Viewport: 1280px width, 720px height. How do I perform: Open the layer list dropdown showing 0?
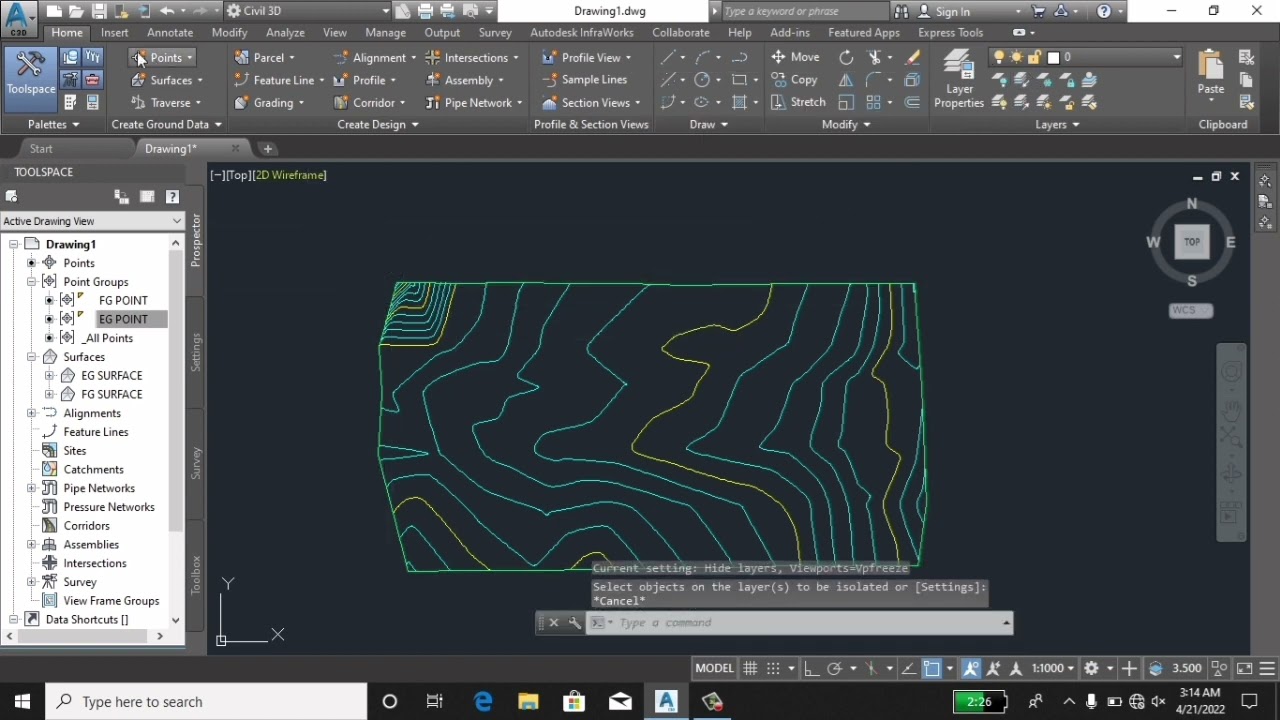[x=1176, y=57]
